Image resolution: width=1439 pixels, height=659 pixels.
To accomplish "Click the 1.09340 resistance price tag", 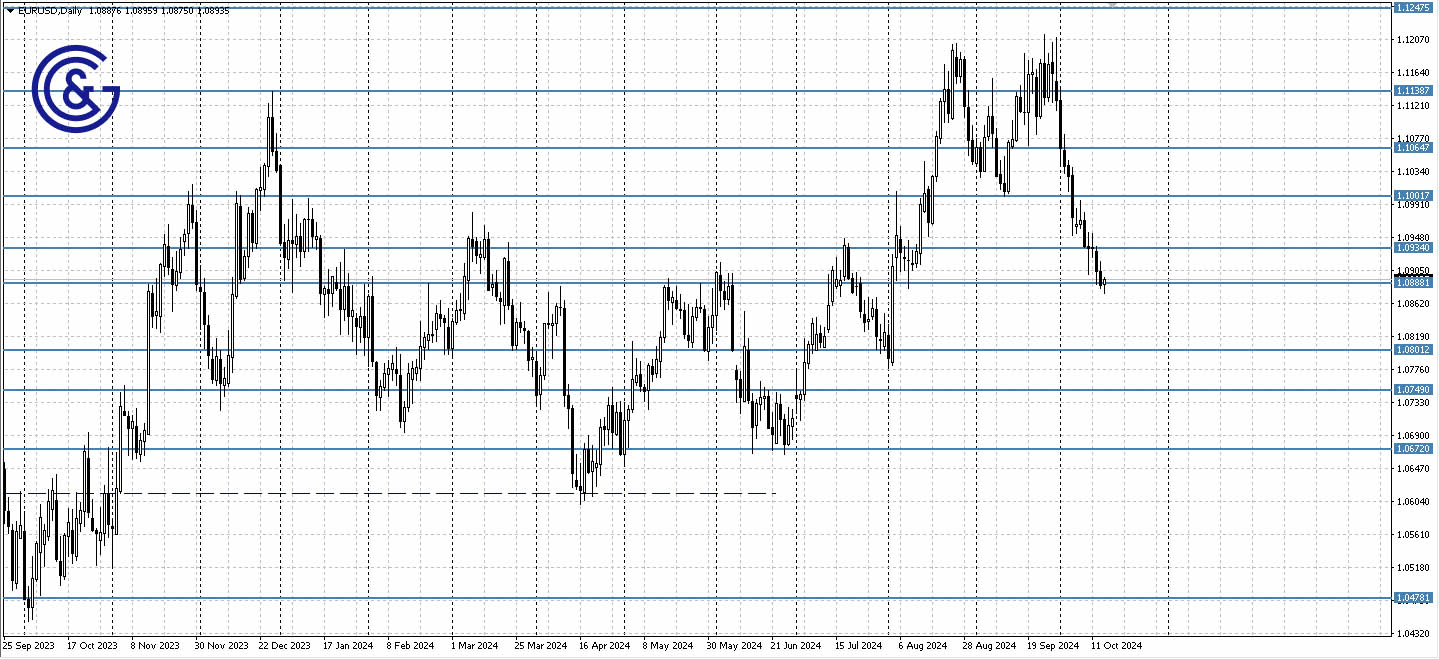I will coord(1413,247).
